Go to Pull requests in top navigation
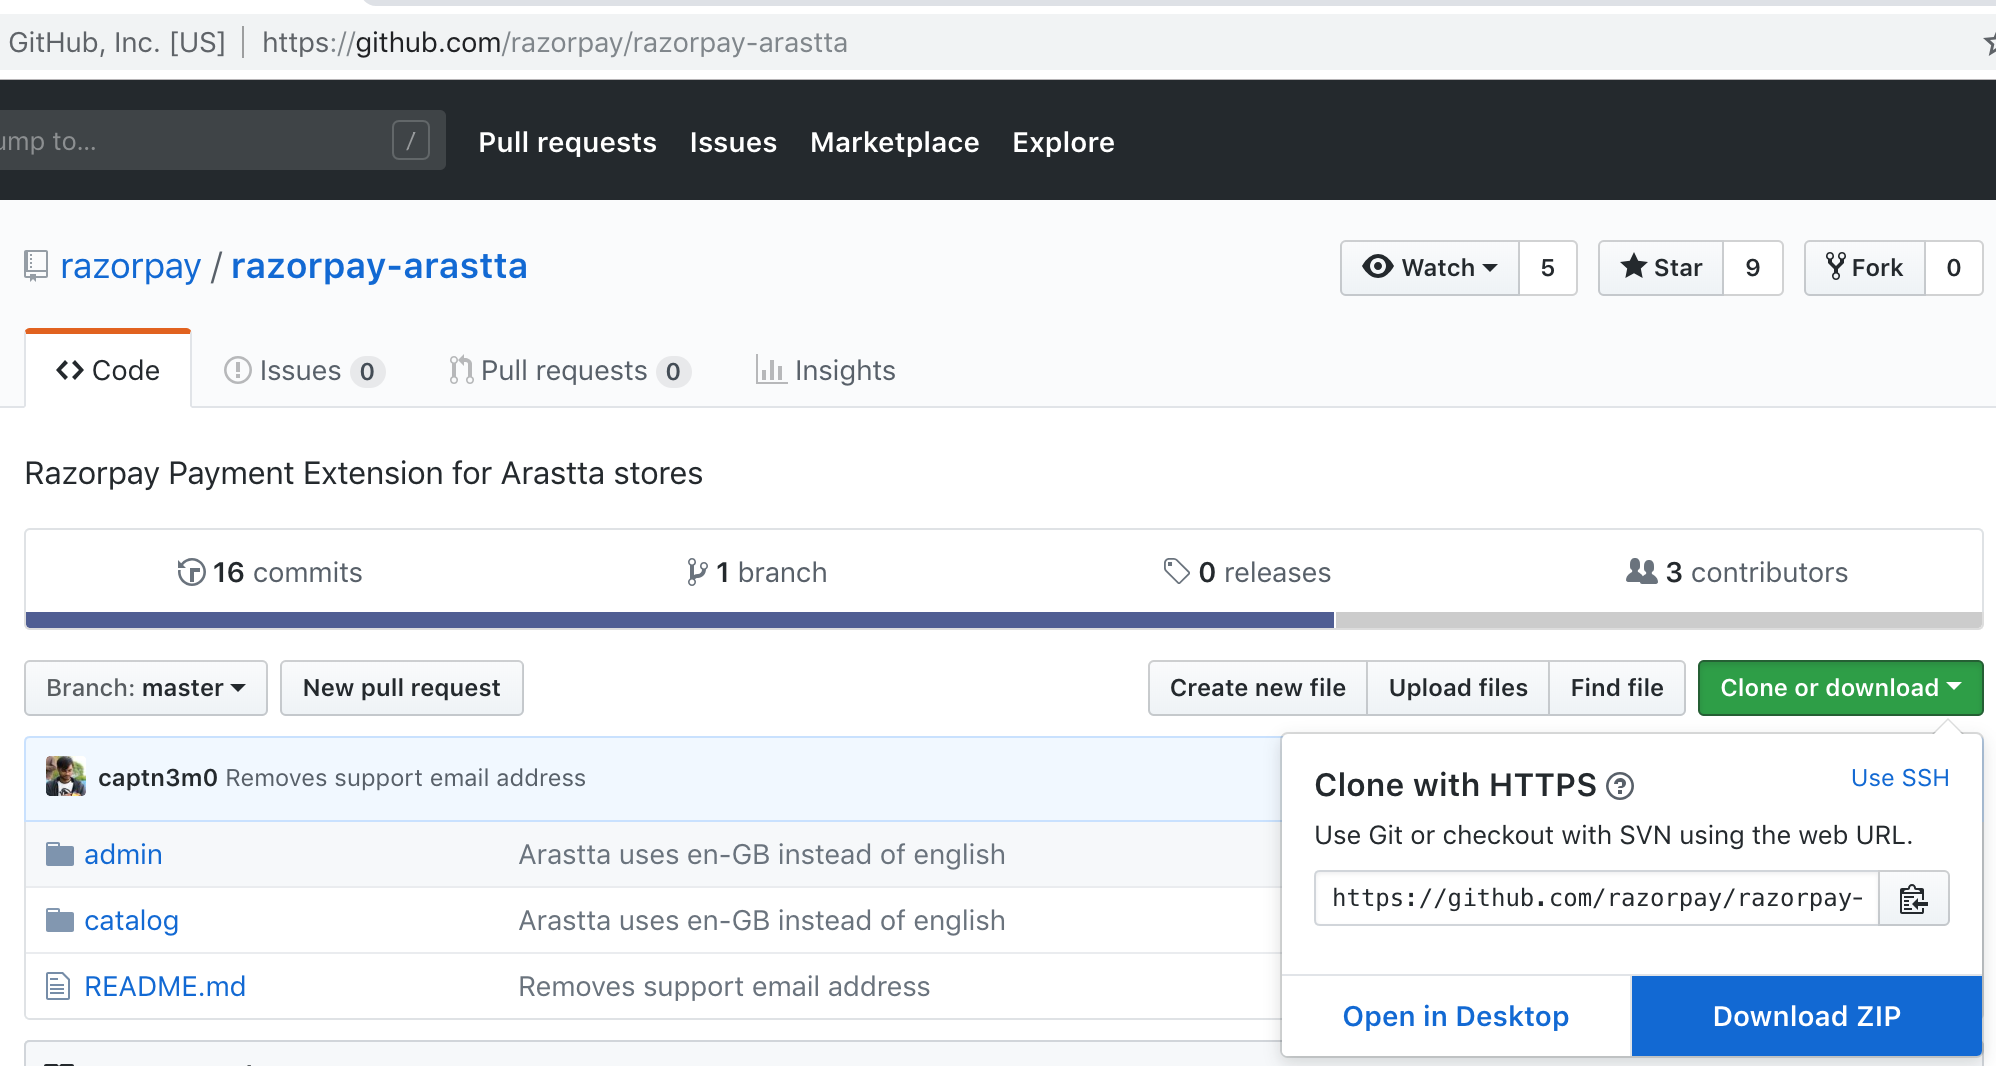 pyautogui.click(x=567, y=142)
